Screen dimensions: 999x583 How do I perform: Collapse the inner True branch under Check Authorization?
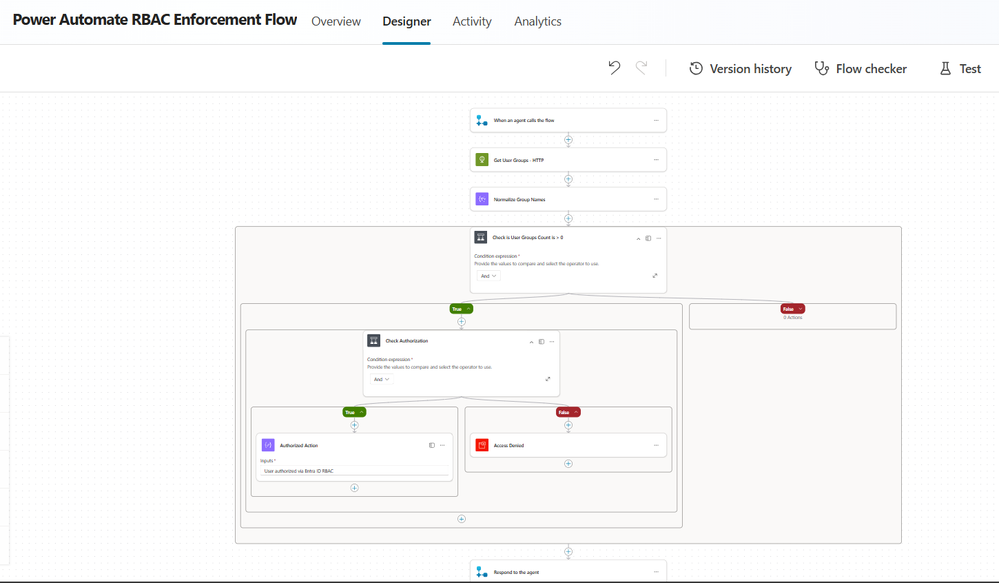tap(354, 412)
